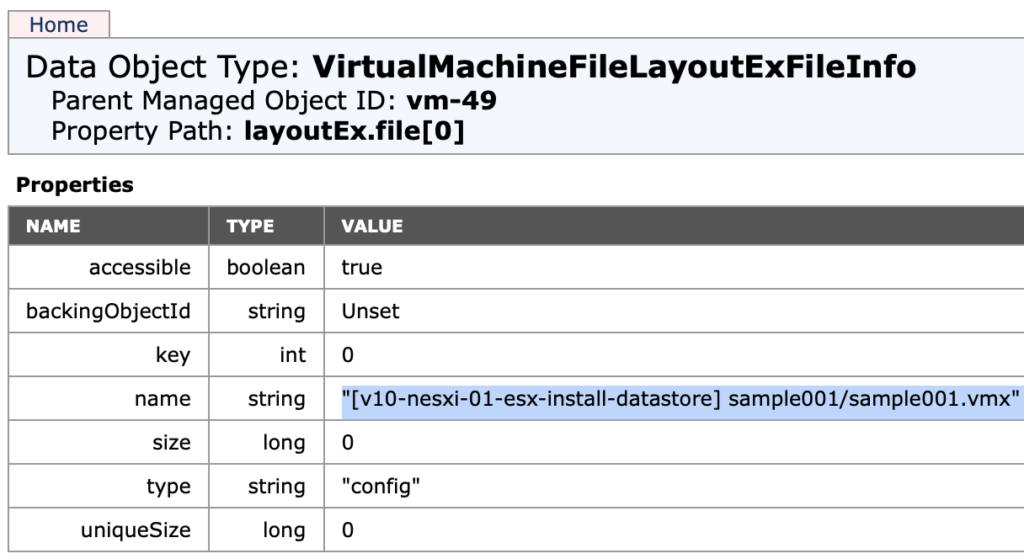Image resolution: width=1024 pixels, height=559 pixels.
Task: Click the TYPE column header
Action: [x=250, y=226]
